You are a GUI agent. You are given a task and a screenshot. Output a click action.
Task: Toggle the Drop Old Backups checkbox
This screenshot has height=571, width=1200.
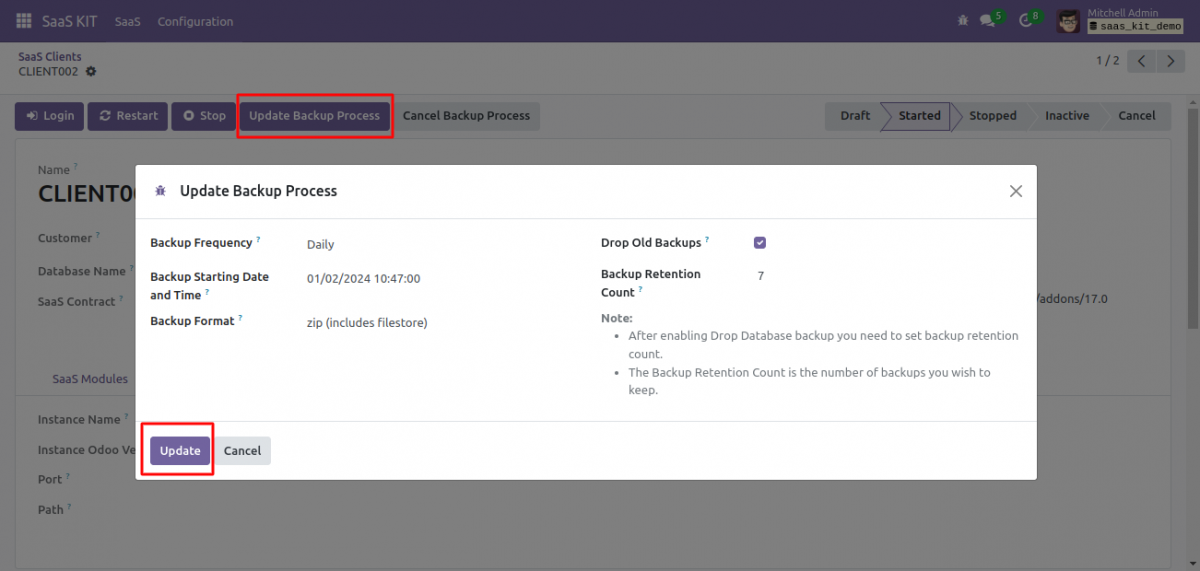tap(760, 243)
